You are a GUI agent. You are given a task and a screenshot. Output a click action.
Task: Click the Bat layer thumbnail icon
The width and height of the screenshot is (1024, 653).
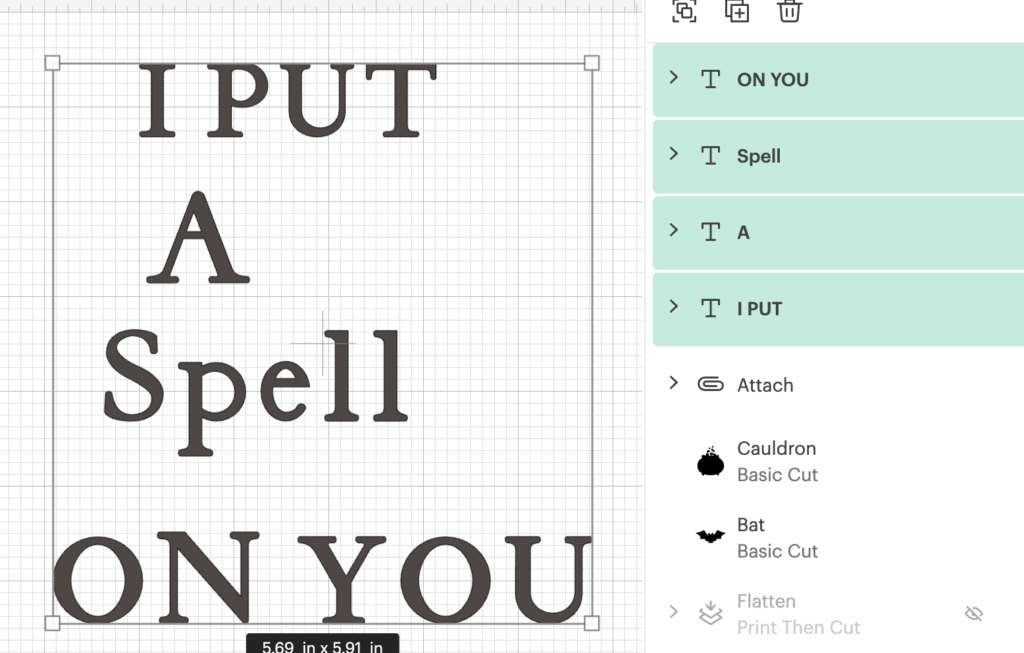pyautogui.click(x=710, y=537)
